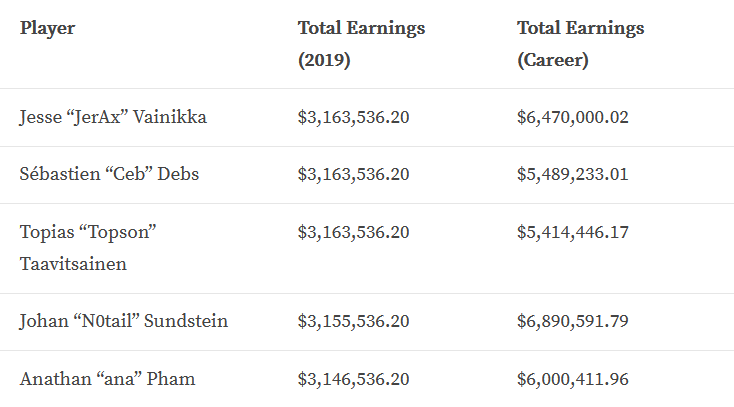734x407 pixels.
Task: Click JerAx's career earnings $6,470,000.02
Action: (572, 117)
